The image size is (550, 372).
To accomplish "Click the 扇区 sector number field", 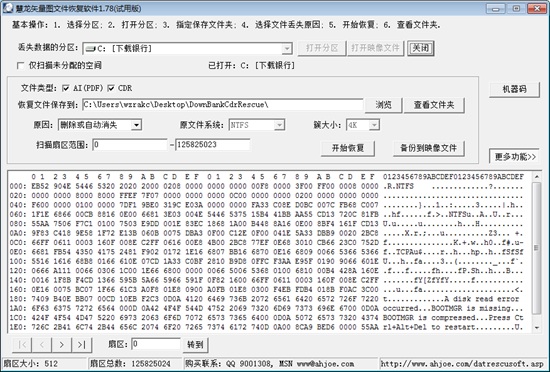I will pos(156,344).
